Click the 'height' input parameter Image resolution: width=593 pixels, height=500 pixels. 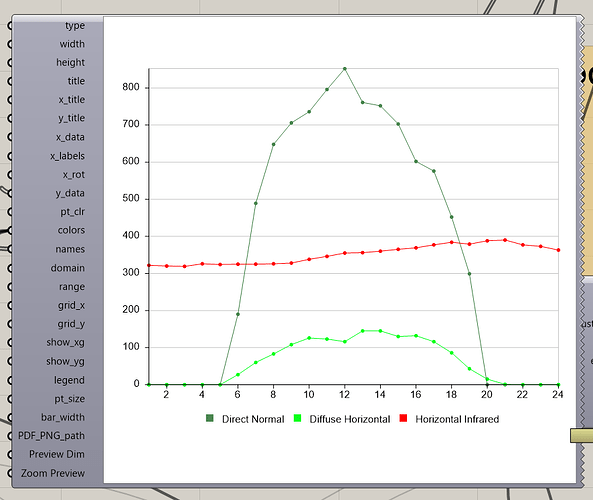coord(70,62)
